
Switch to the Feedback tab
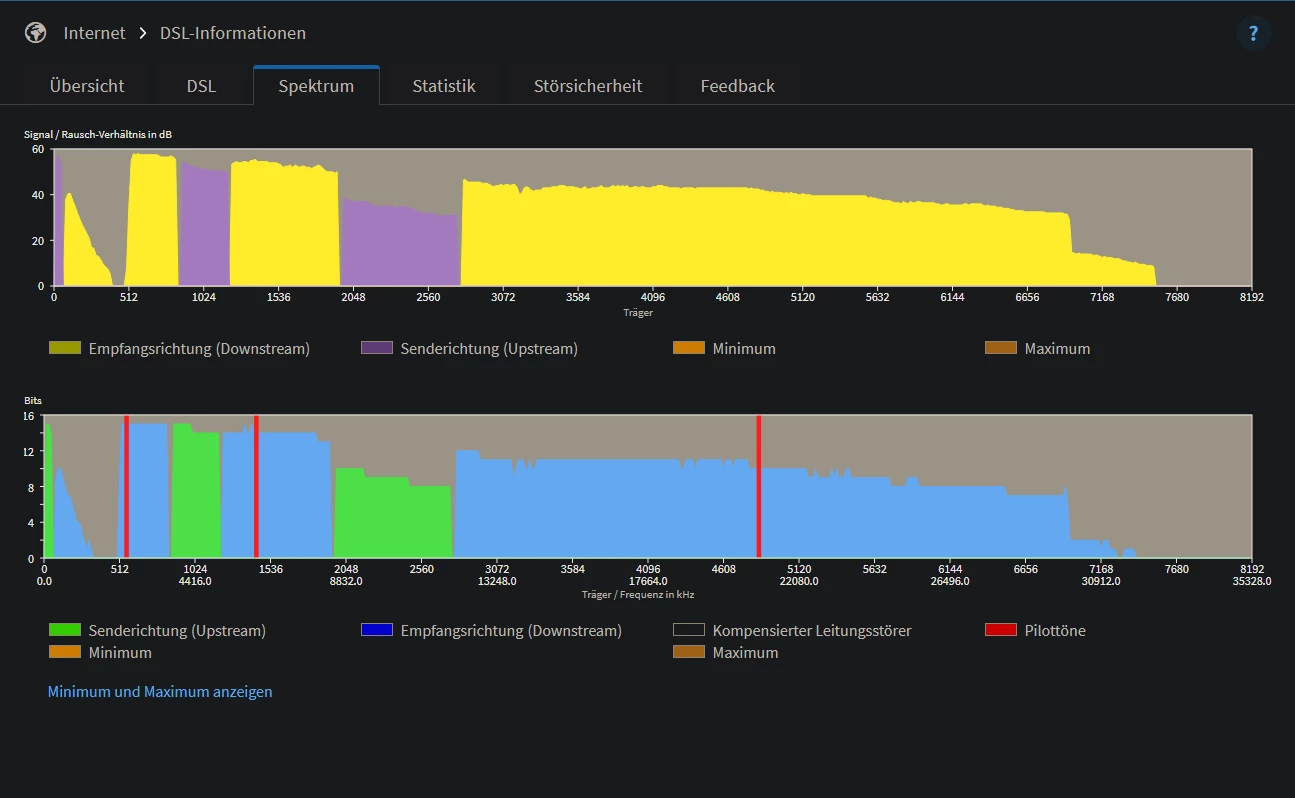[737, 86]
